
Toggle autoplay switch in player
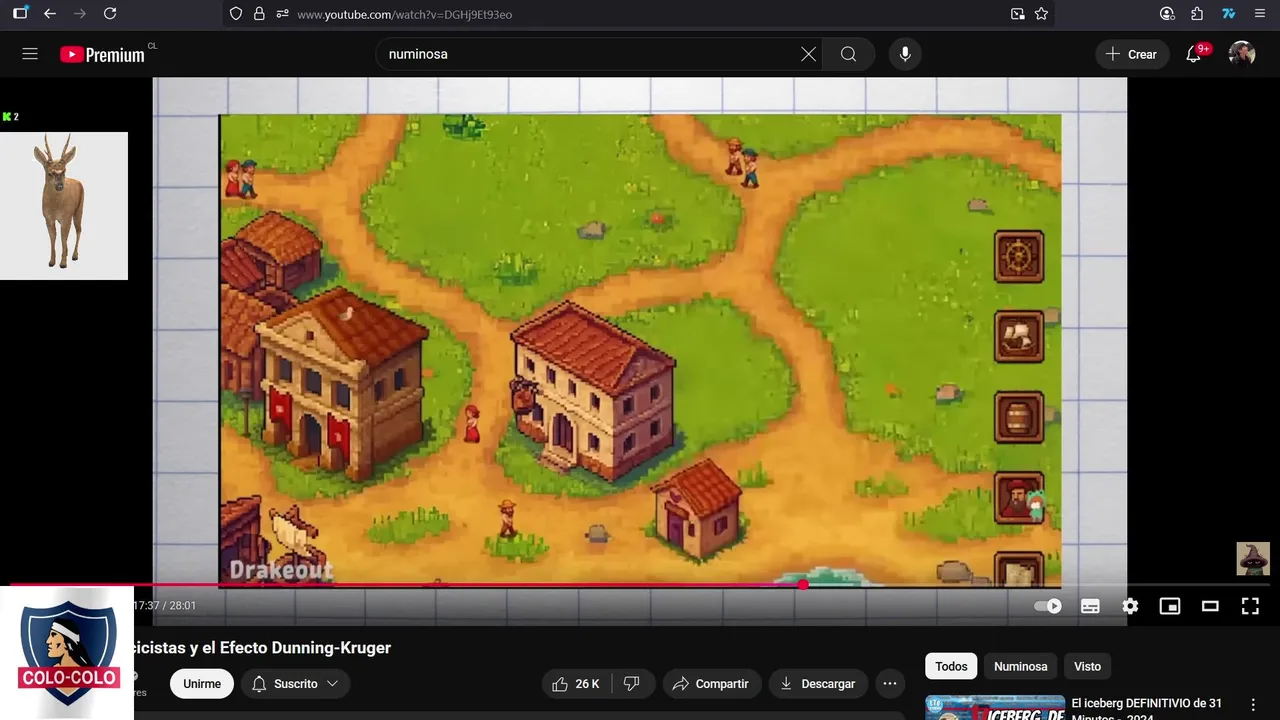pyautogui.click(x=1047, y=606)
